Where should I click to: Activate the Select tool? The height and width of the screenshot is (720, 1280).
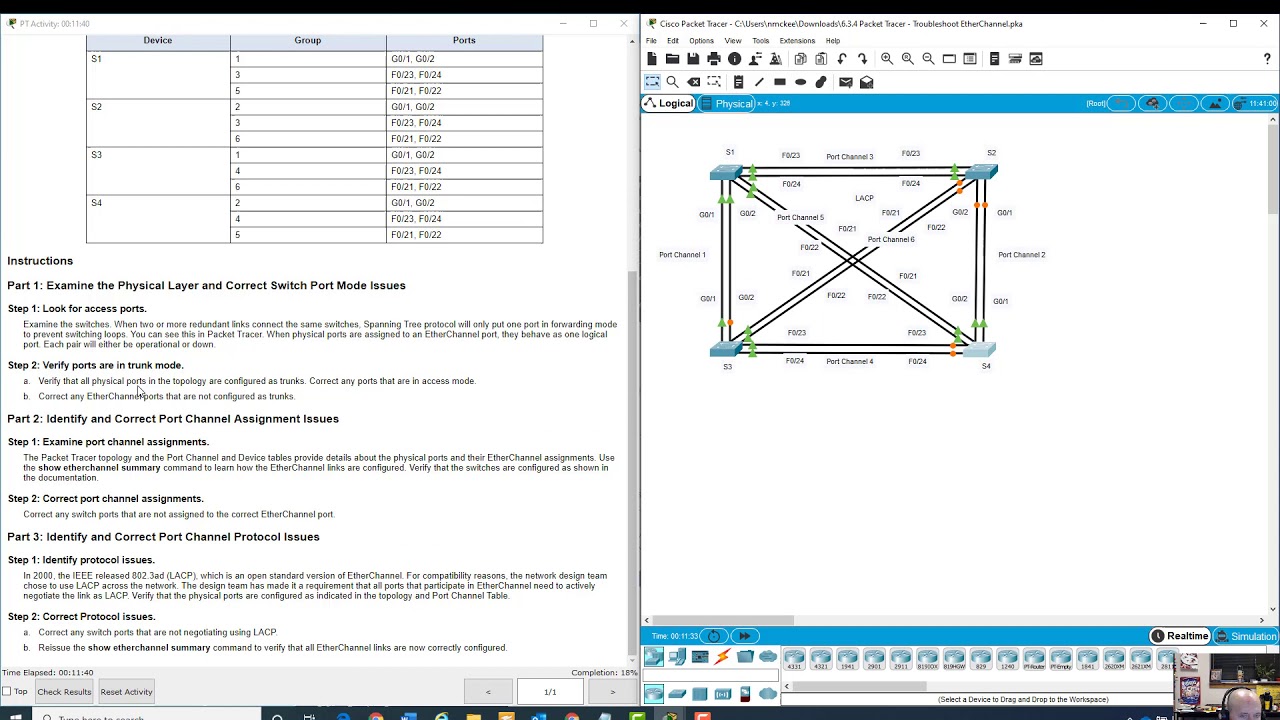pos(652,82)
